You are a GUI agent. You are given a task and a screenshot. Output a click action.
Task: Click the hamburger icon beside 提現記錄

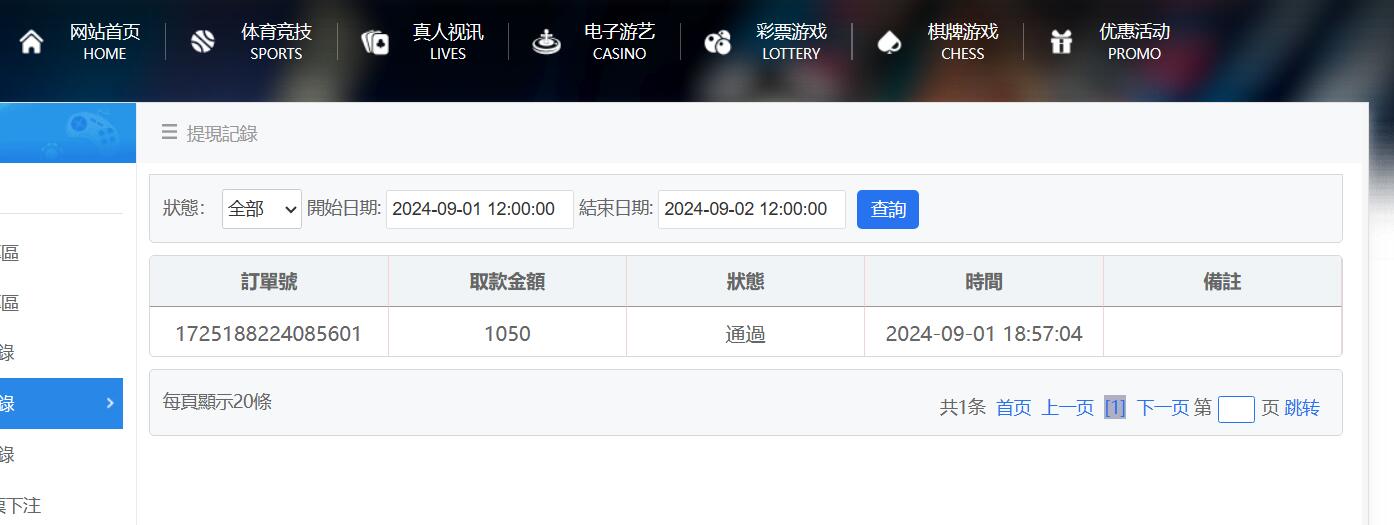click(169, 133)
